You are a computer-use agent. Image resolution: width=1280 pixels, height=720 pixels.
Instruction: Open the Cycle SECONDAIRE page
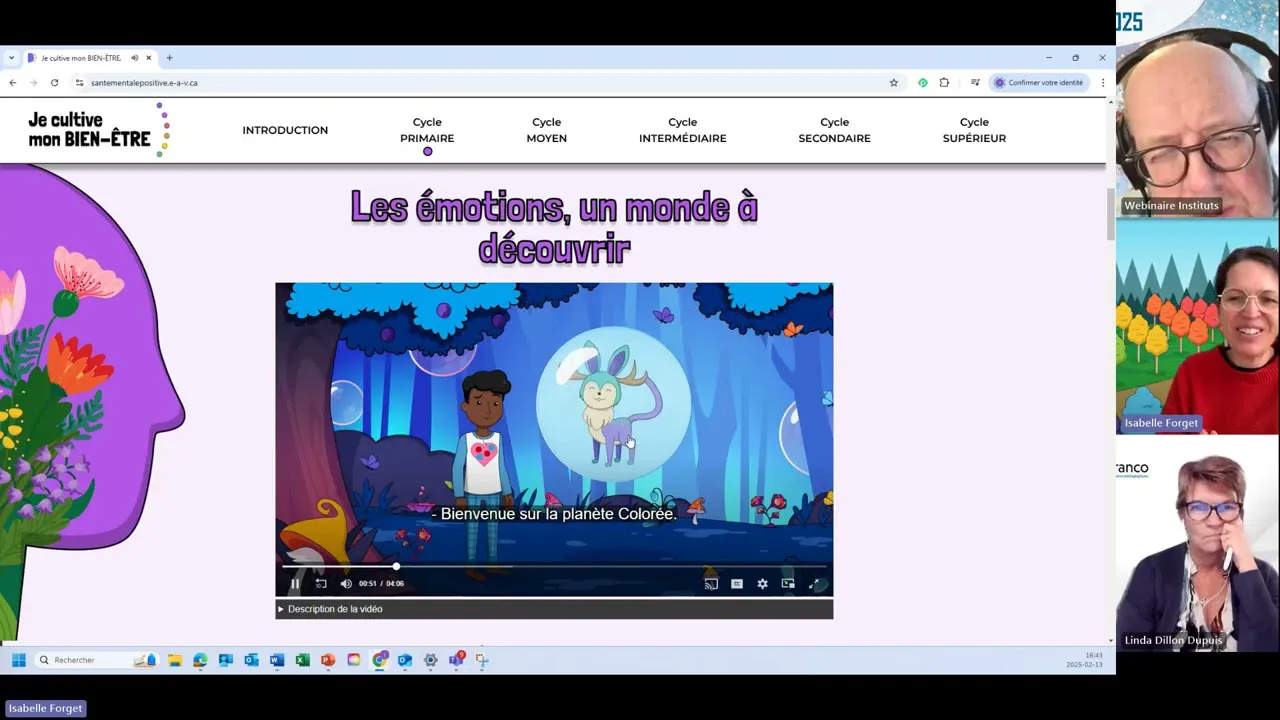click(834, 130)
